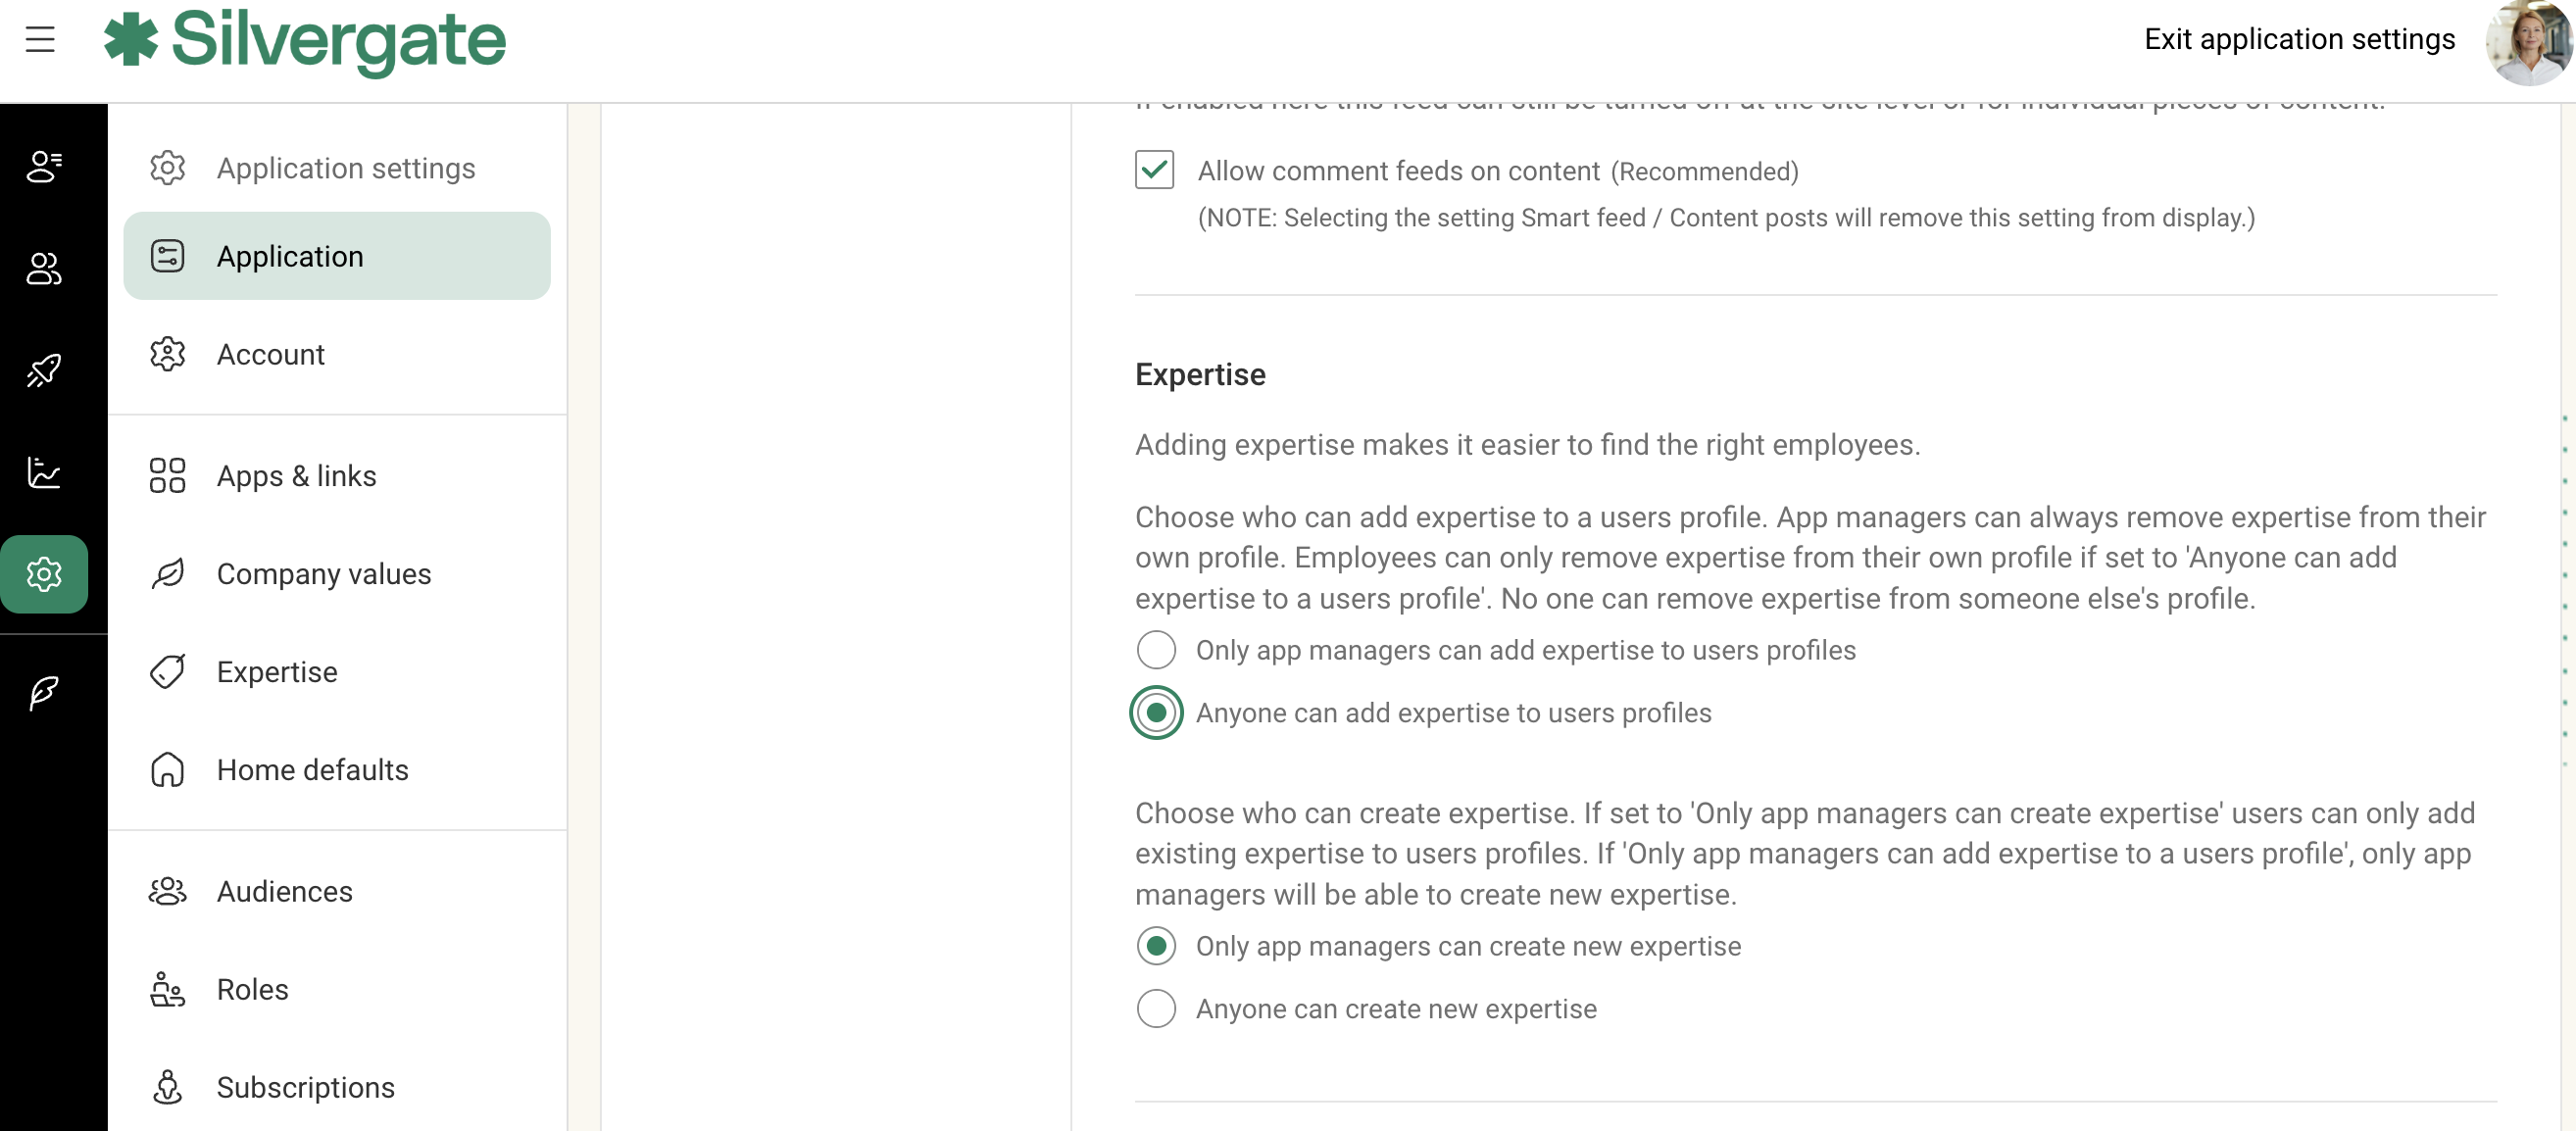The width and height of the screenshot is (2576, 1131).
Task: Select Anyone can create new expertise
Action: point(1156,1009)
